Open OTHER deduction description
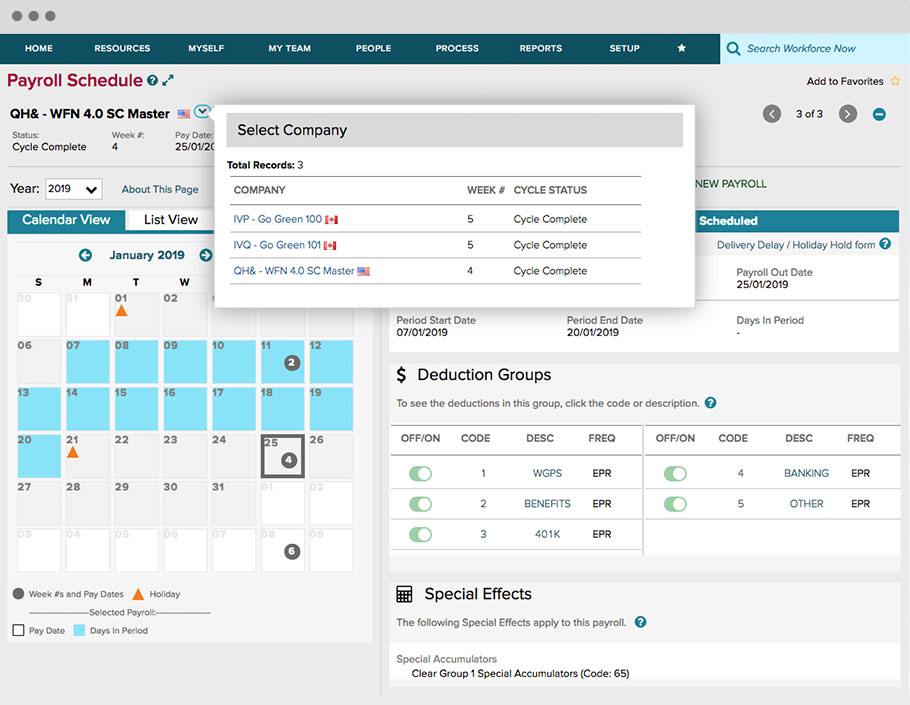The height and width of the screenshot is (705, 910). (806, 504)
